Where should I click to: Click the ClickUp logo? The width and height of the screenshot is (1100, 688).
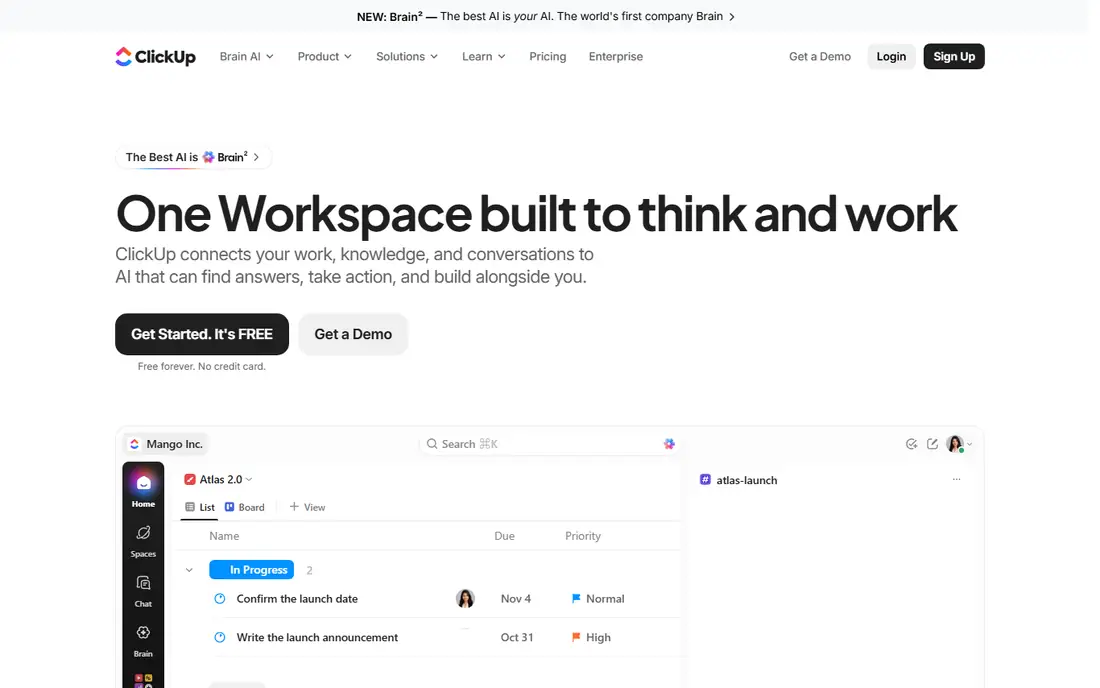pos(155,57)
